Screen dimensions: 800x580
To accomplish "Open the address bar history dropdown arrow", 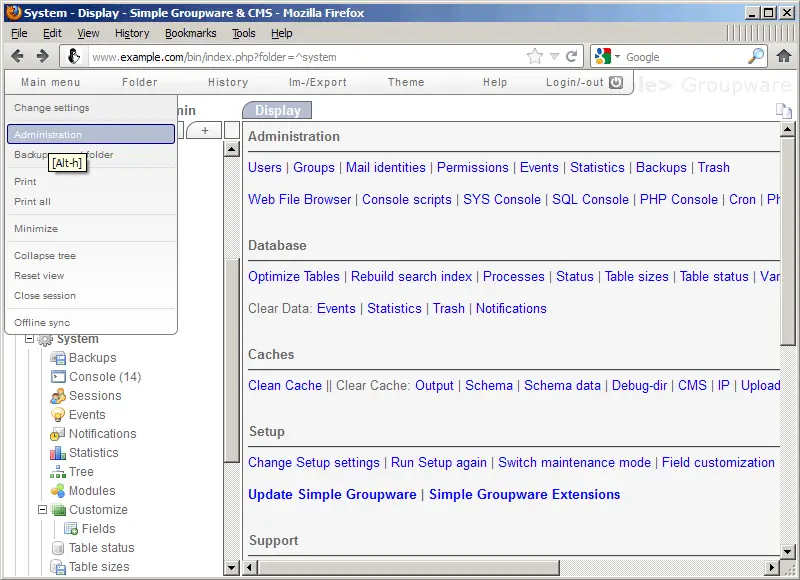I will pyautogui.click(x=555, y=57).
